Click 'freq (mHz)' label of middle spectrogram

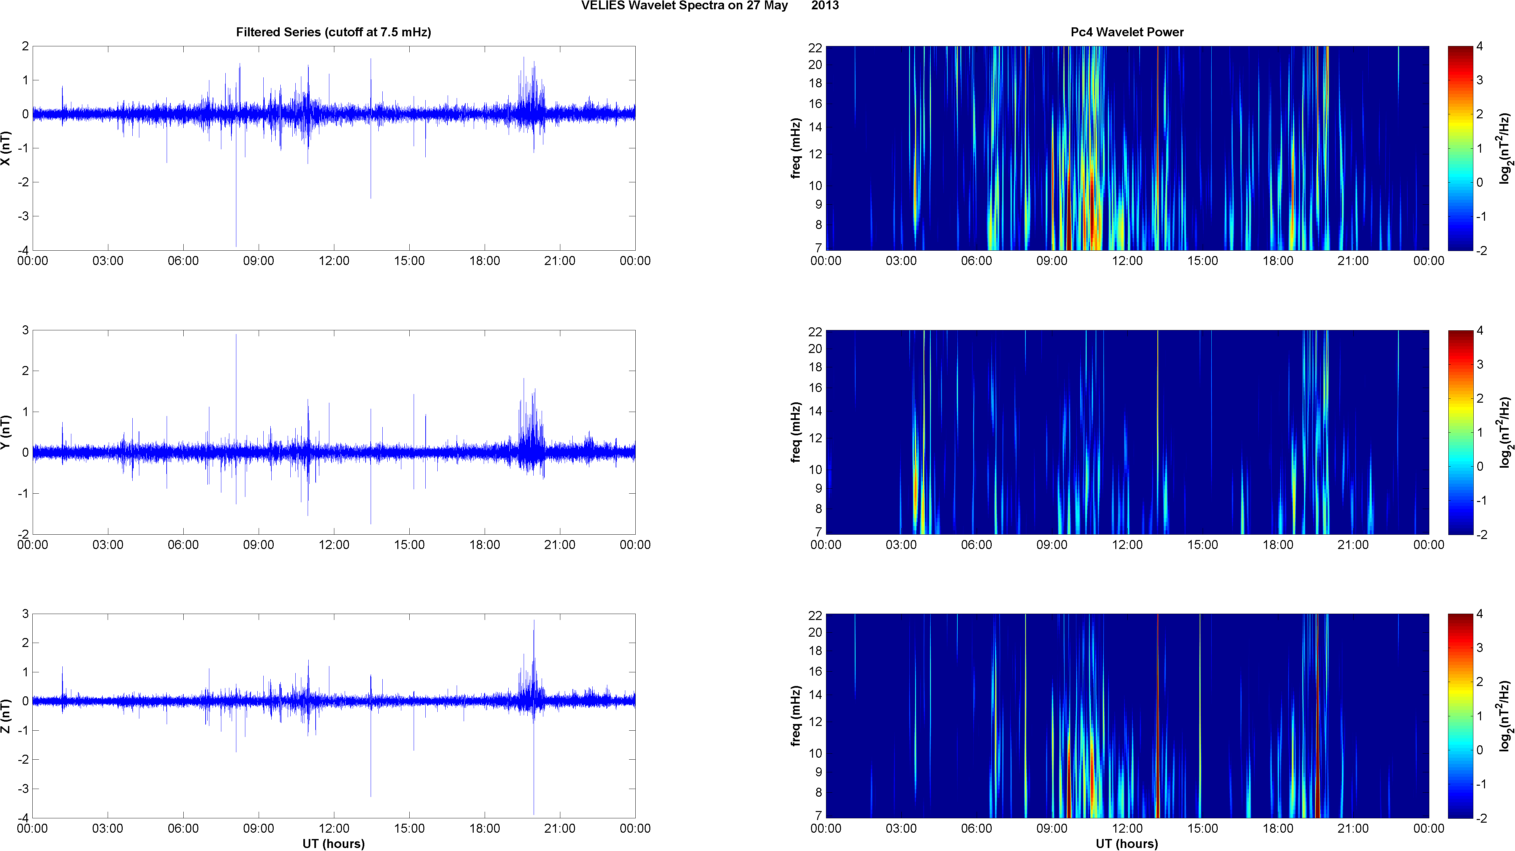(x=796, y=432)
